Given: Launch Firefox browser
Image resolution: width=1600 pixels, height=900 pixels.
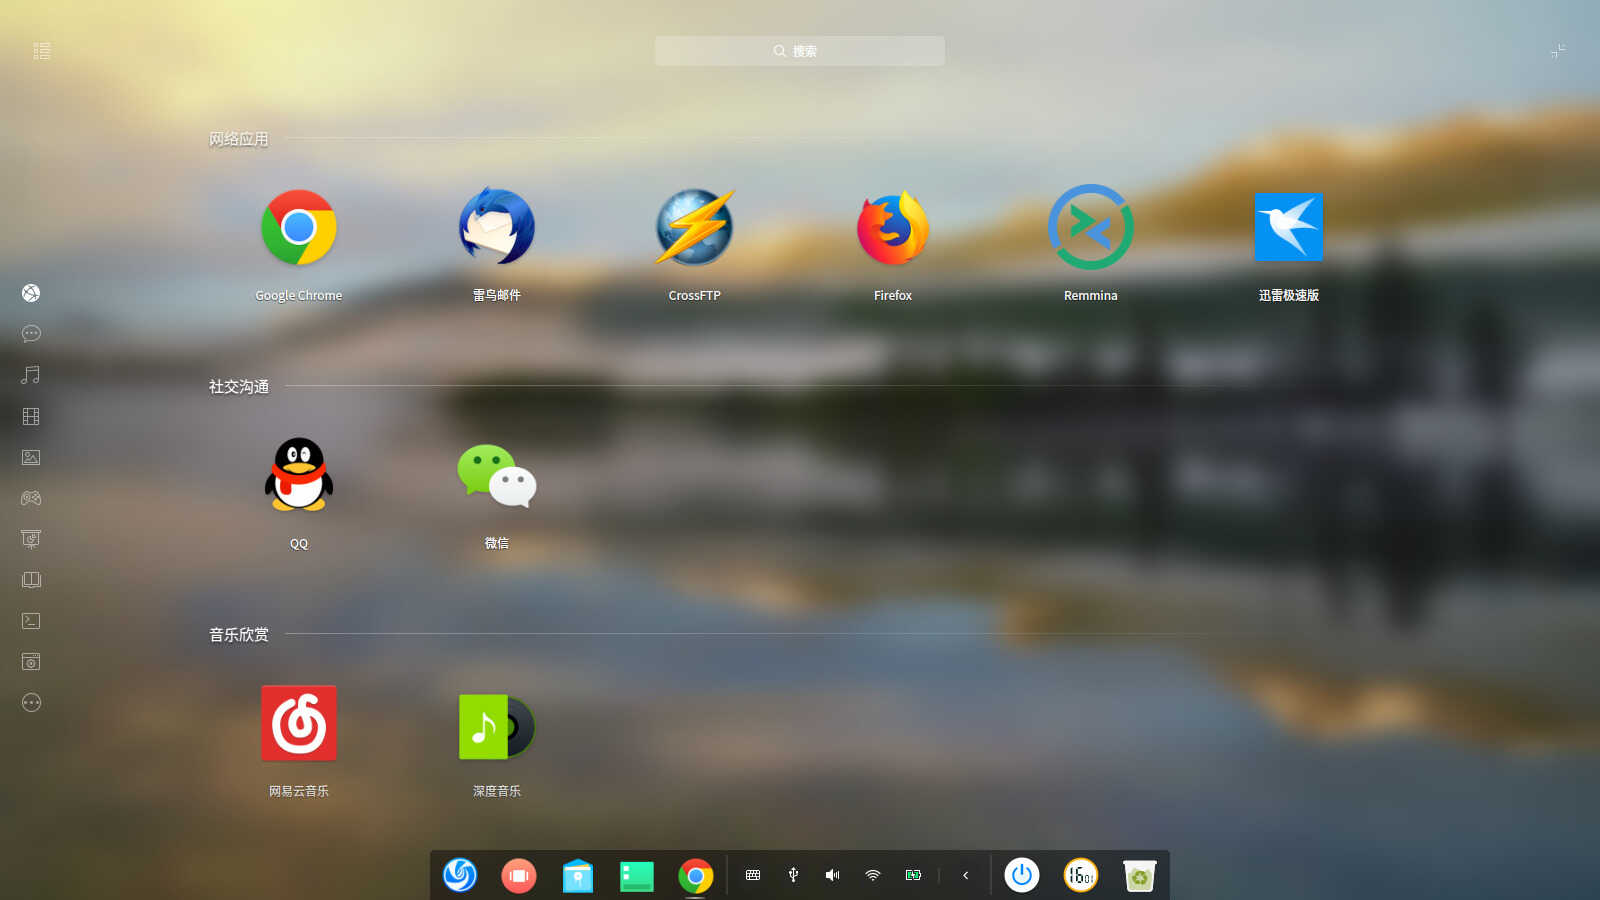Looking at the screenshot, I should 893,228.
